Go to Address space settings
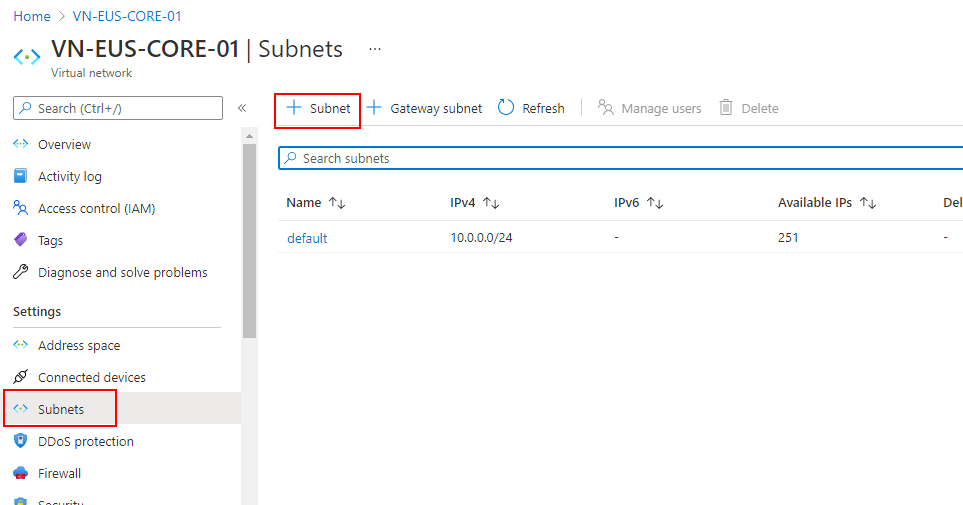 78,346
